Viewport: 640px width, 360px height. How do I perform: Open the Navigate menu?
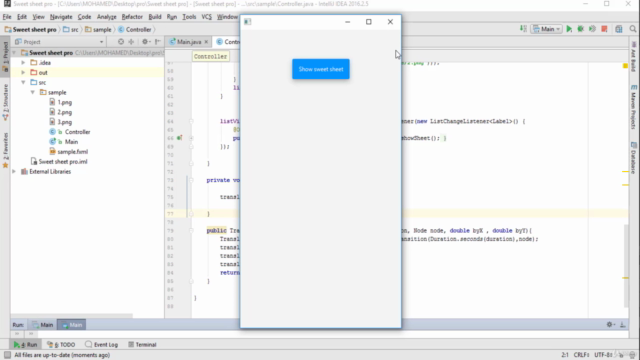coord(61,17)
